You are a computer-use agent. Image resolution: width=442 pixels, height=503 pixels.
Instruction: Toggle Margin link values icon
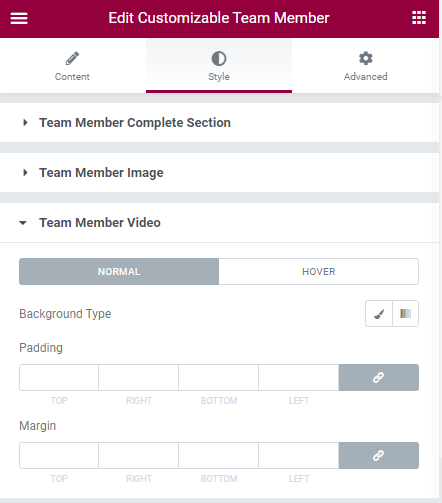click(379, 455)
